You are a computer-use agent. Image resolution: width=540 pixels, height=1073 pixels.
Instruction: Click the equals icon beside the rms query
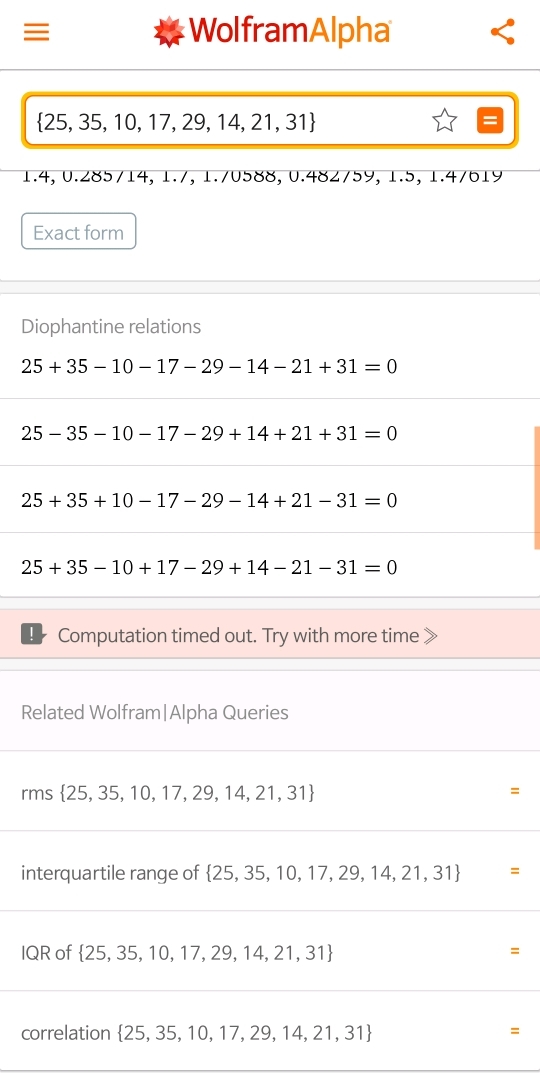[x=515, y=791]
